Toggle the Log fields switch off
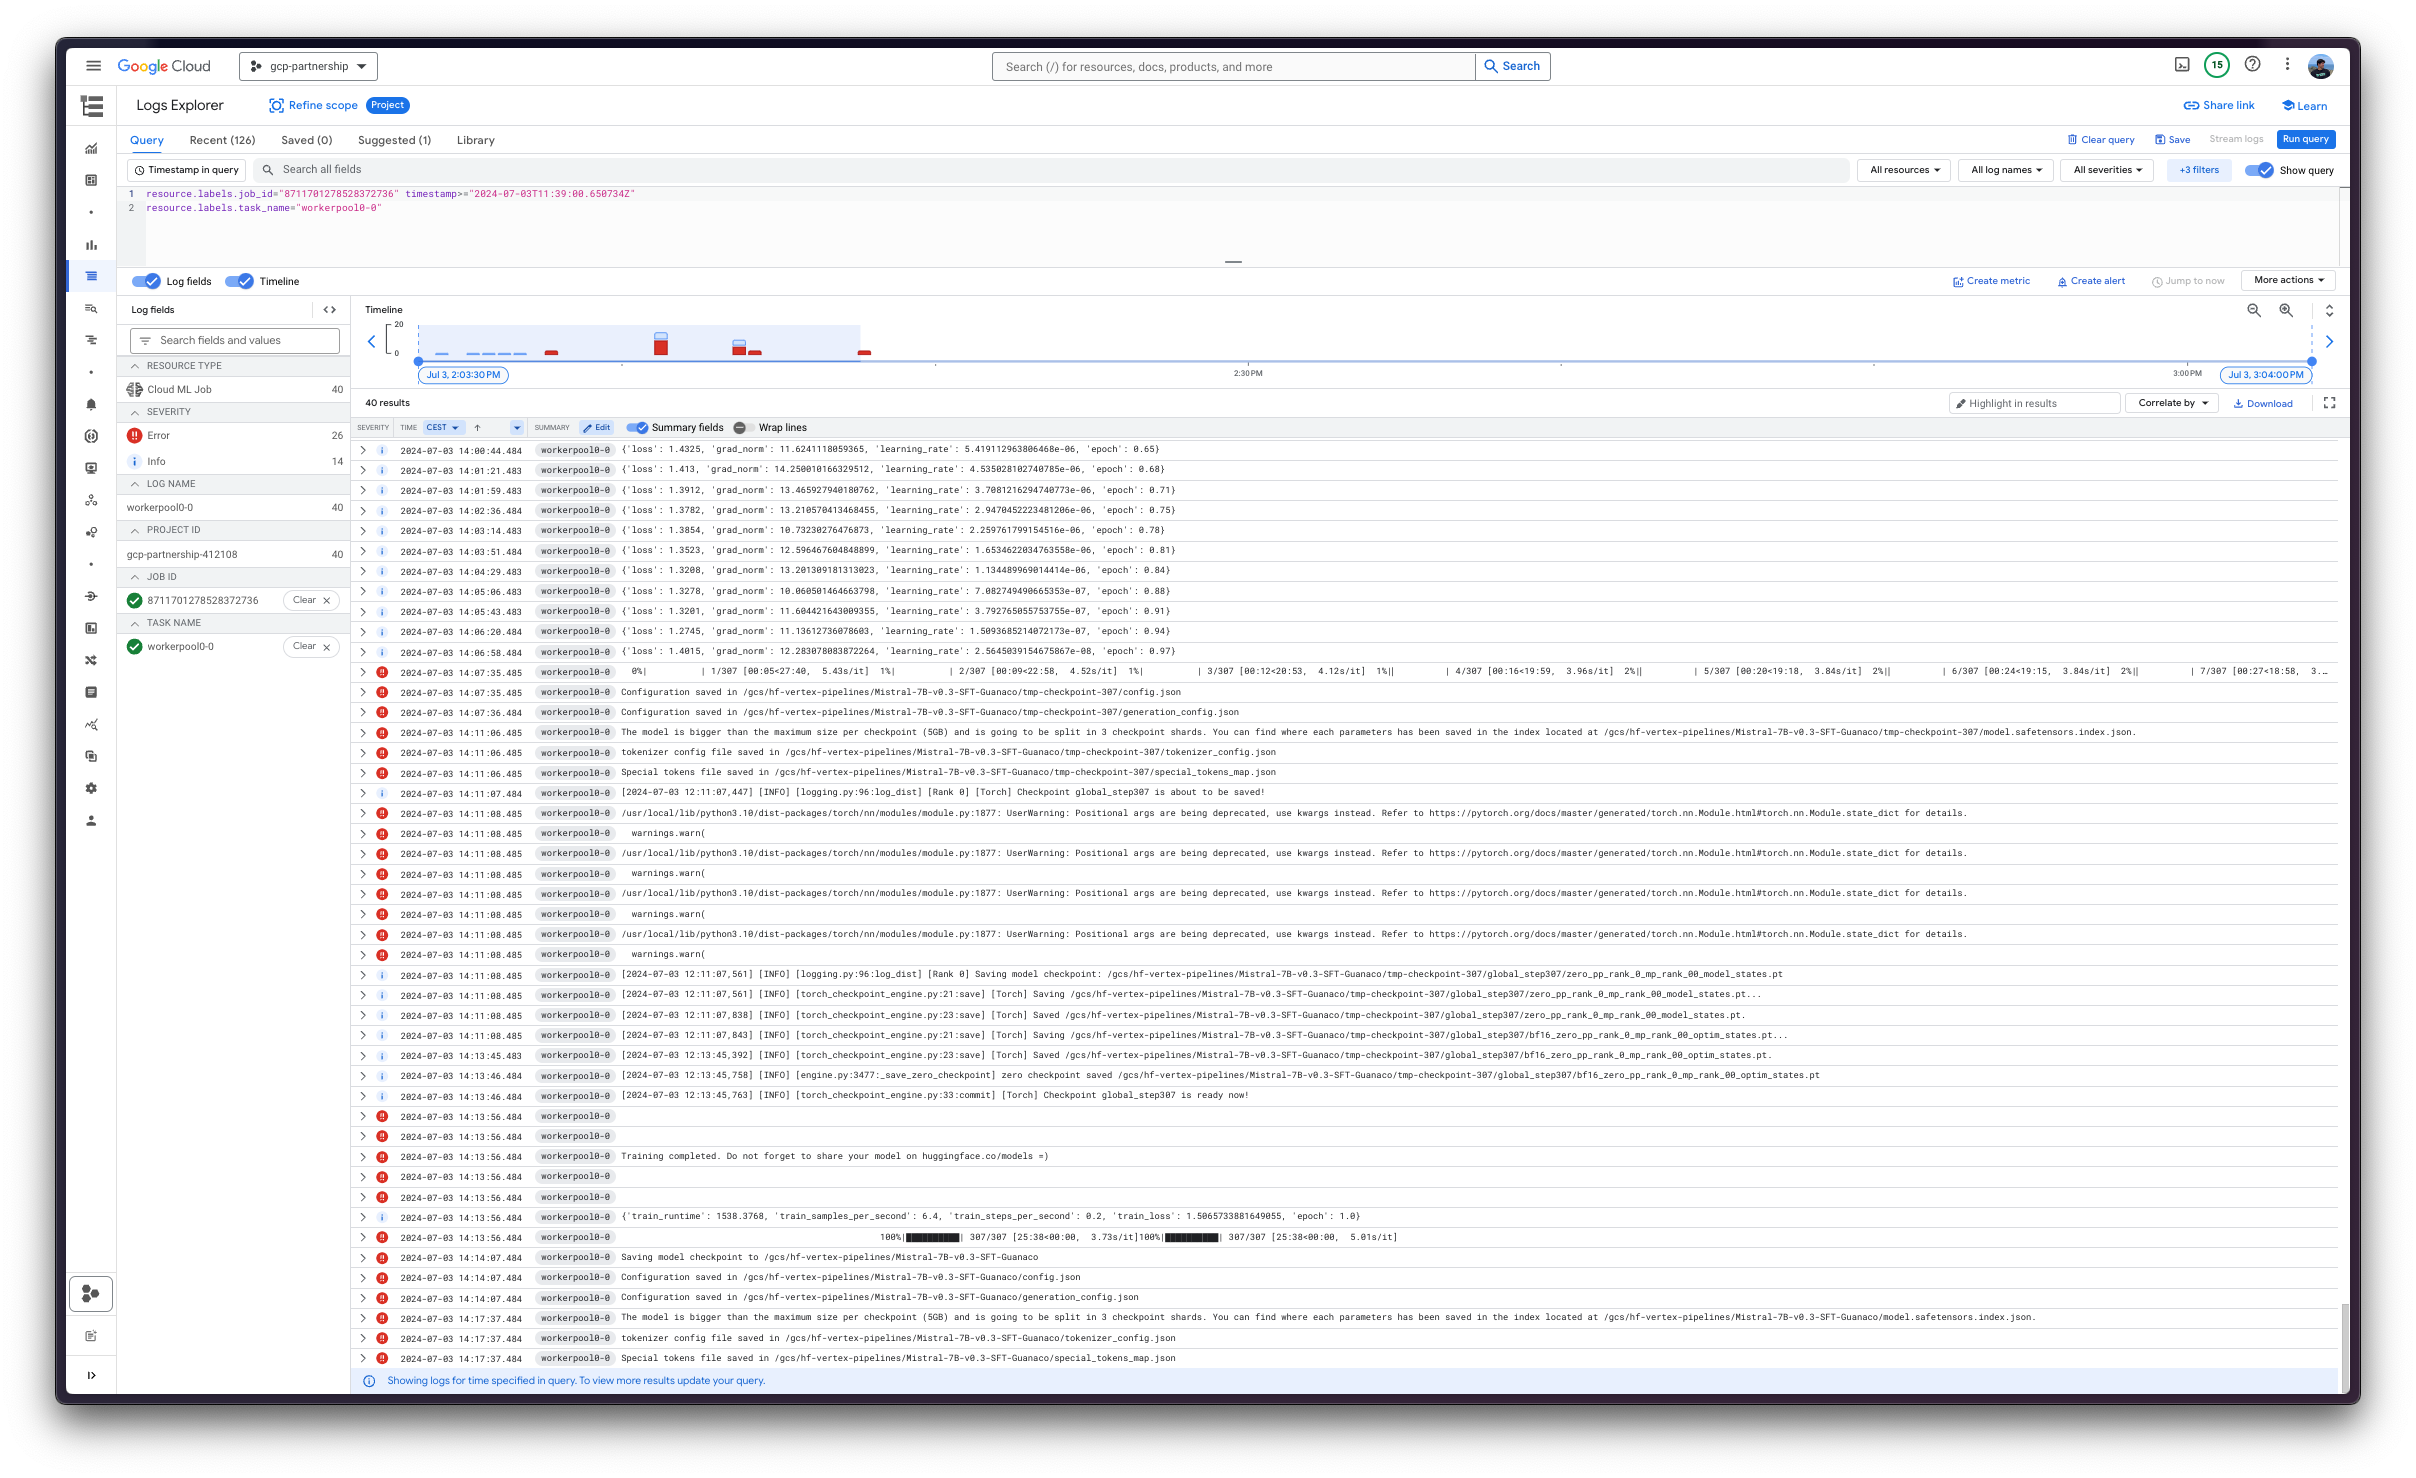The height and width of the screenshot is (1478, 2416). point(147,282)
